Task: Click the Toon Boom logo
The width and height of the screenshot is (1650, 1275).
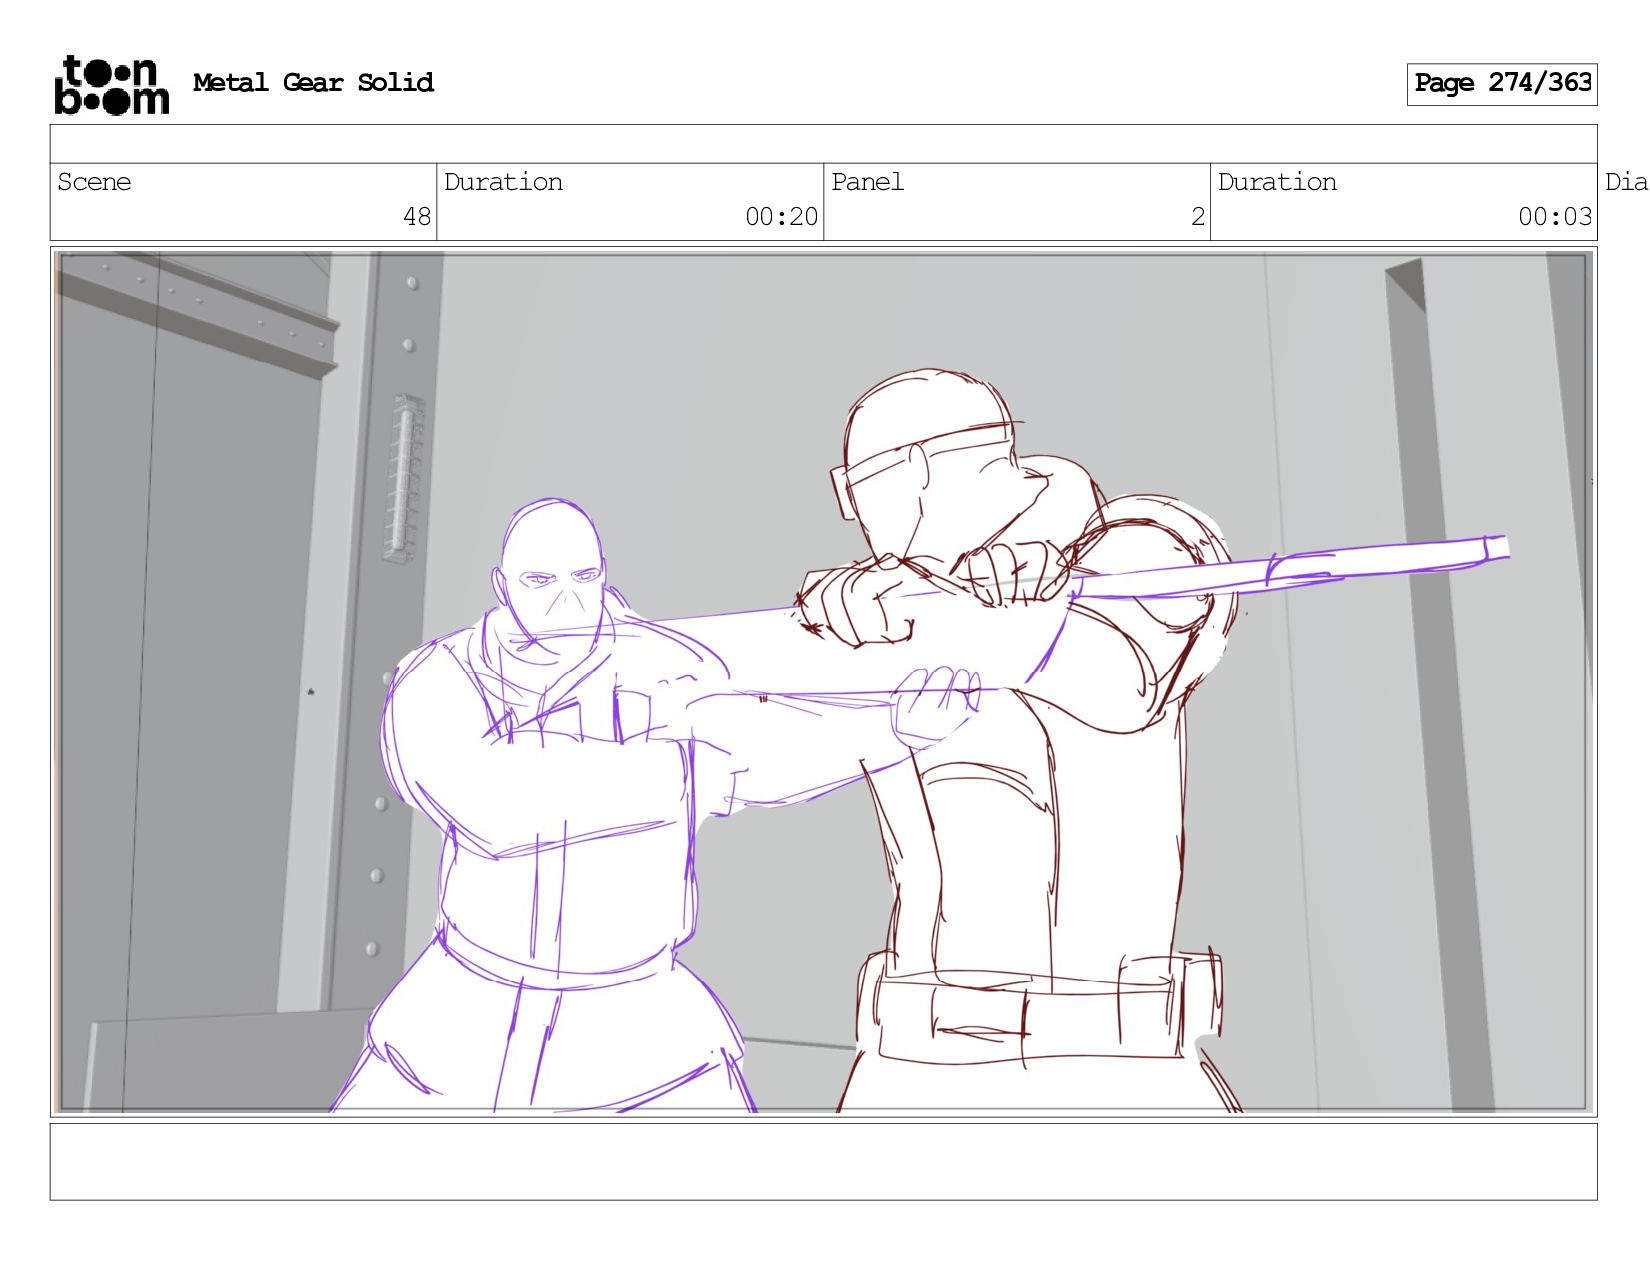Action: 111,85
